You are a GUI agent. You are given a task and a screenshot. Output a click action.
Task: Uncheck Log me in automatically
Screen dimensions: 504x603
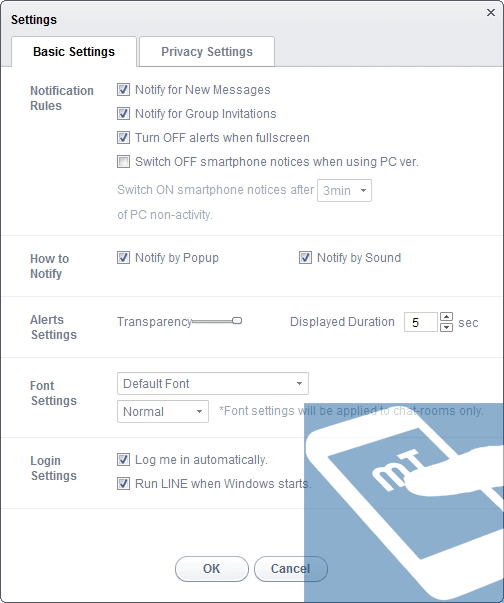123,460
